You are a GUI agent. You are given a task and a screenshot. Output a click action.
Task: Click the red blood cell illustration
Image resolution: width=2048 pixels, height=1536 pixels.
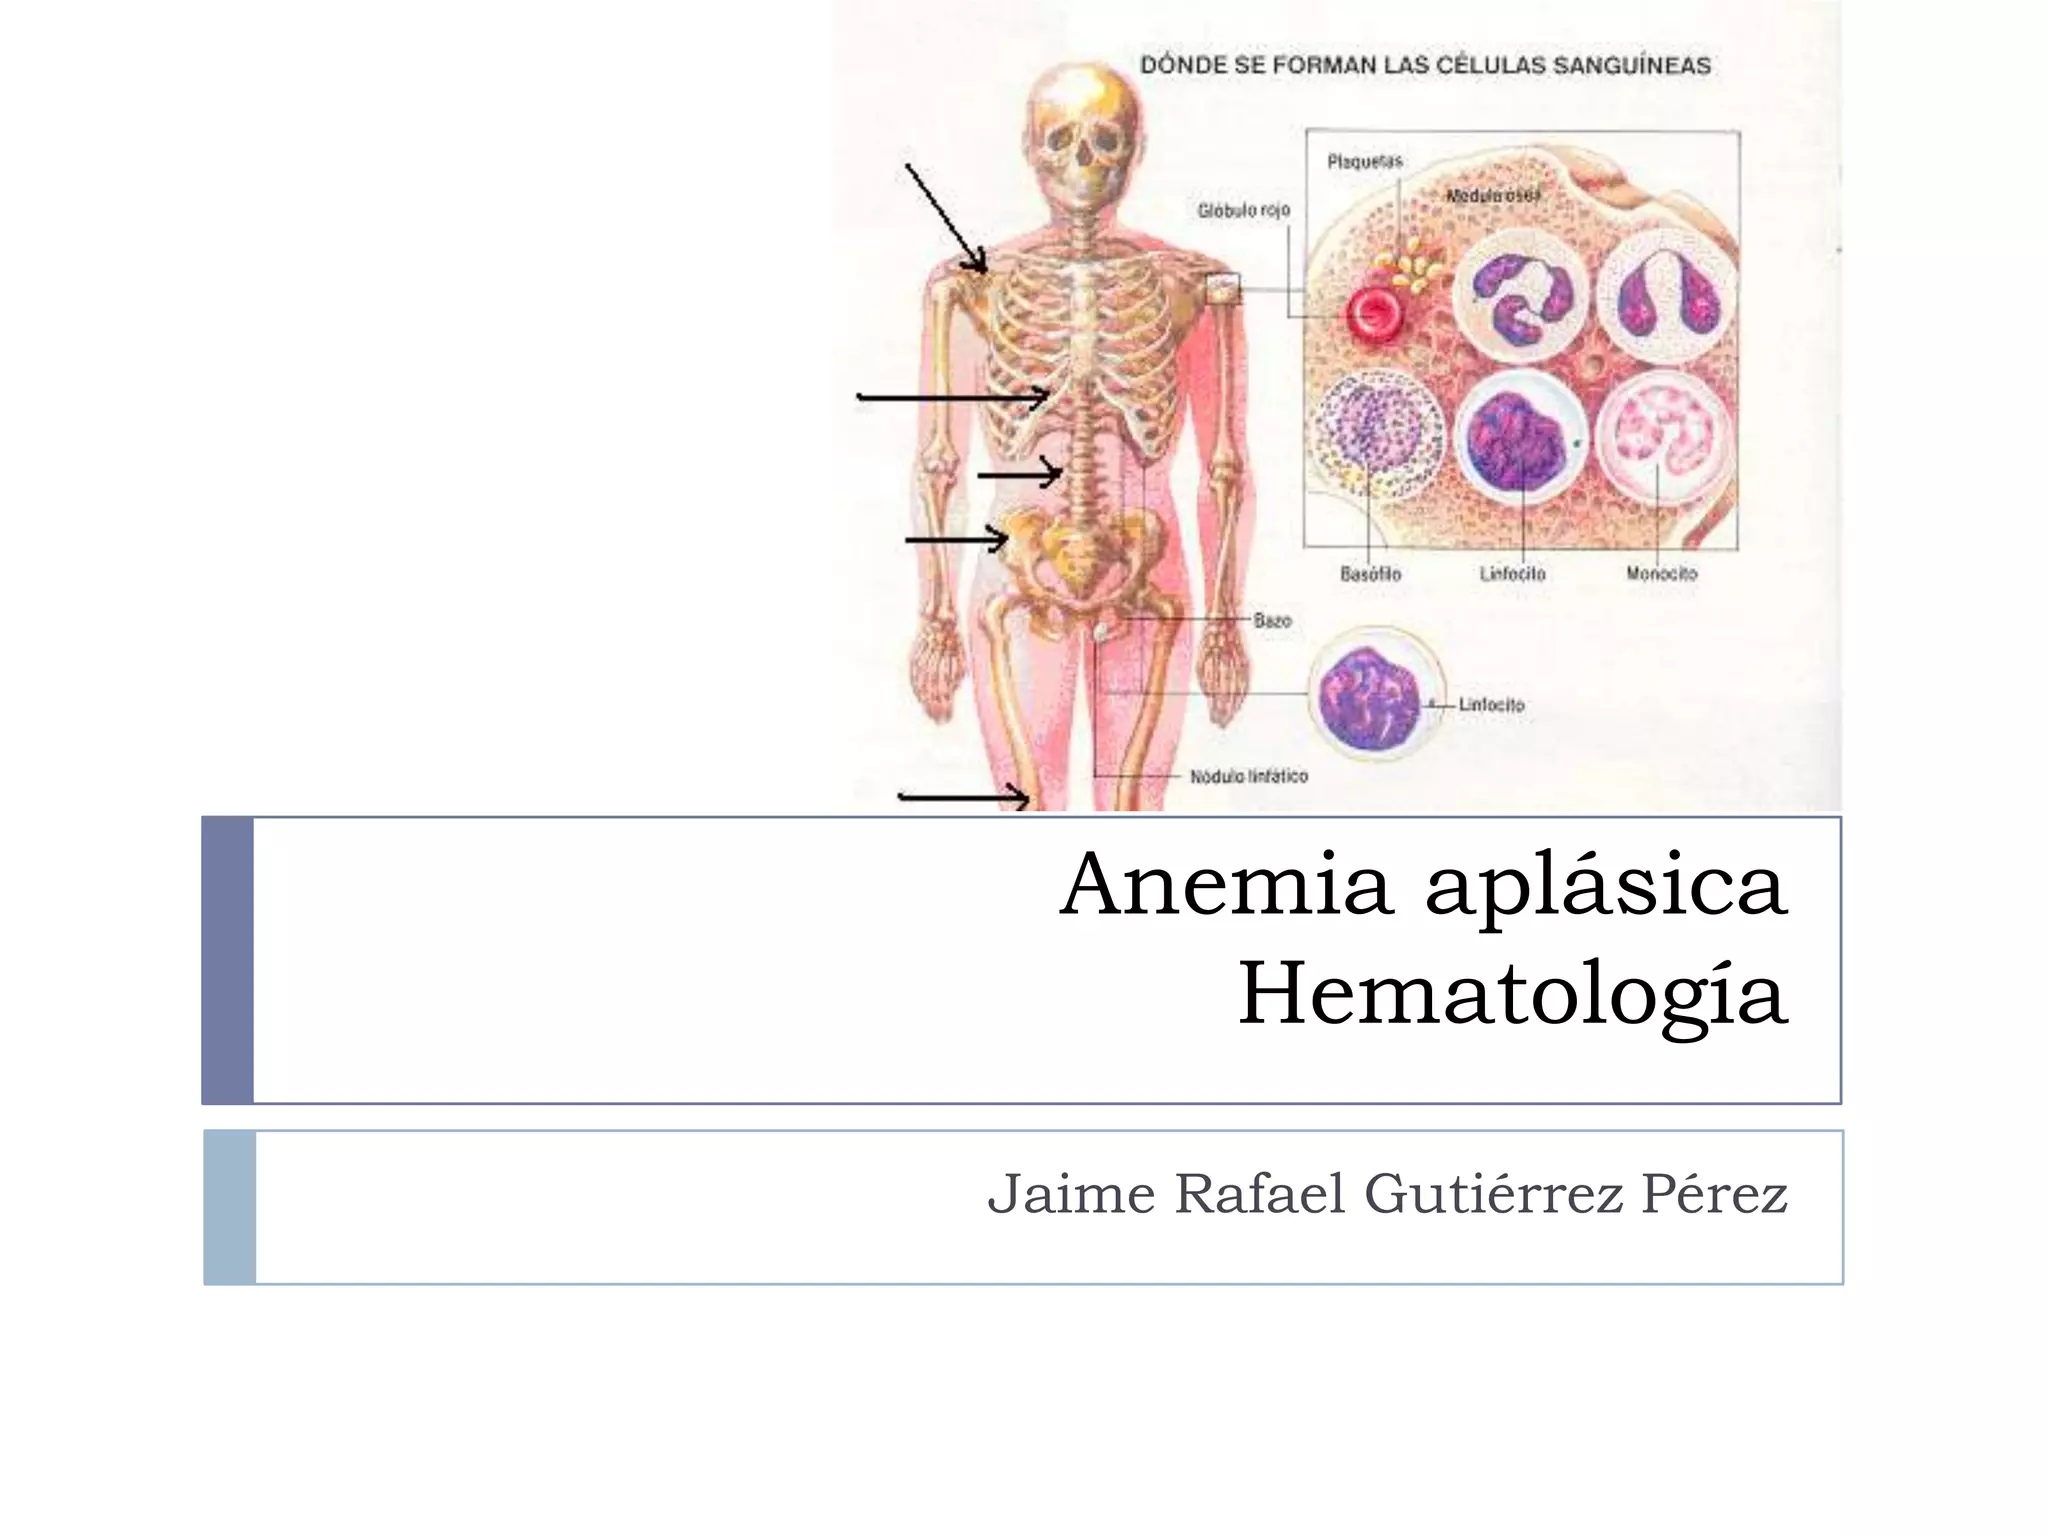pyautogui.click(x=1375, y=313)
